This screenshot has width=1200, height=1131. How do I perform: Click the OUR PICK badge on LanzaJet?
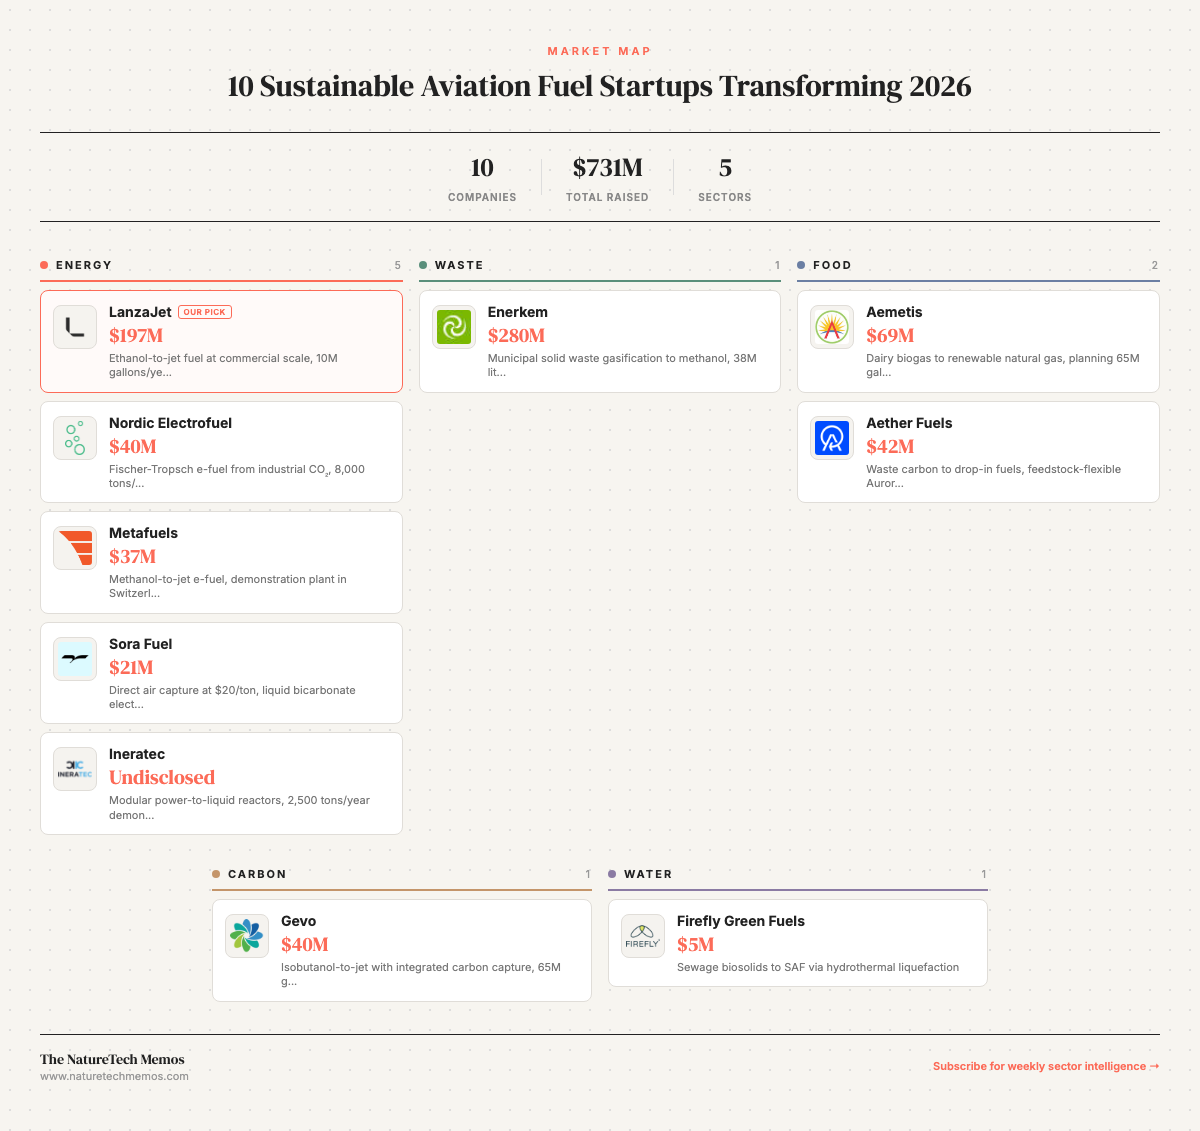tap(205, 312)
